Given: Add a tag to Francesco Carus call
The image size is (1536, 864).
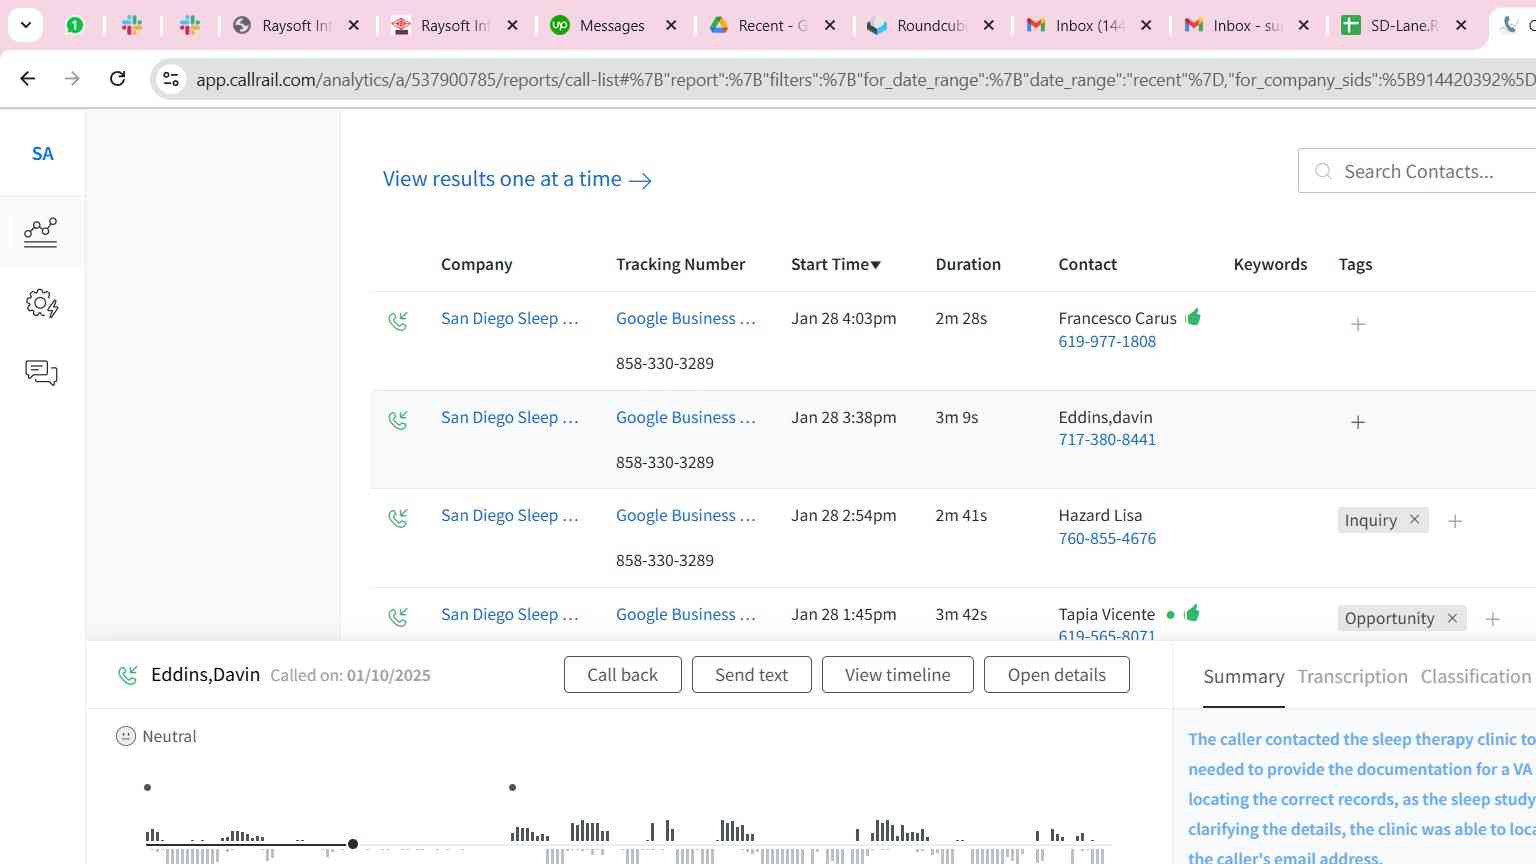Looking at the screenshot, I should click(1358, 324).
